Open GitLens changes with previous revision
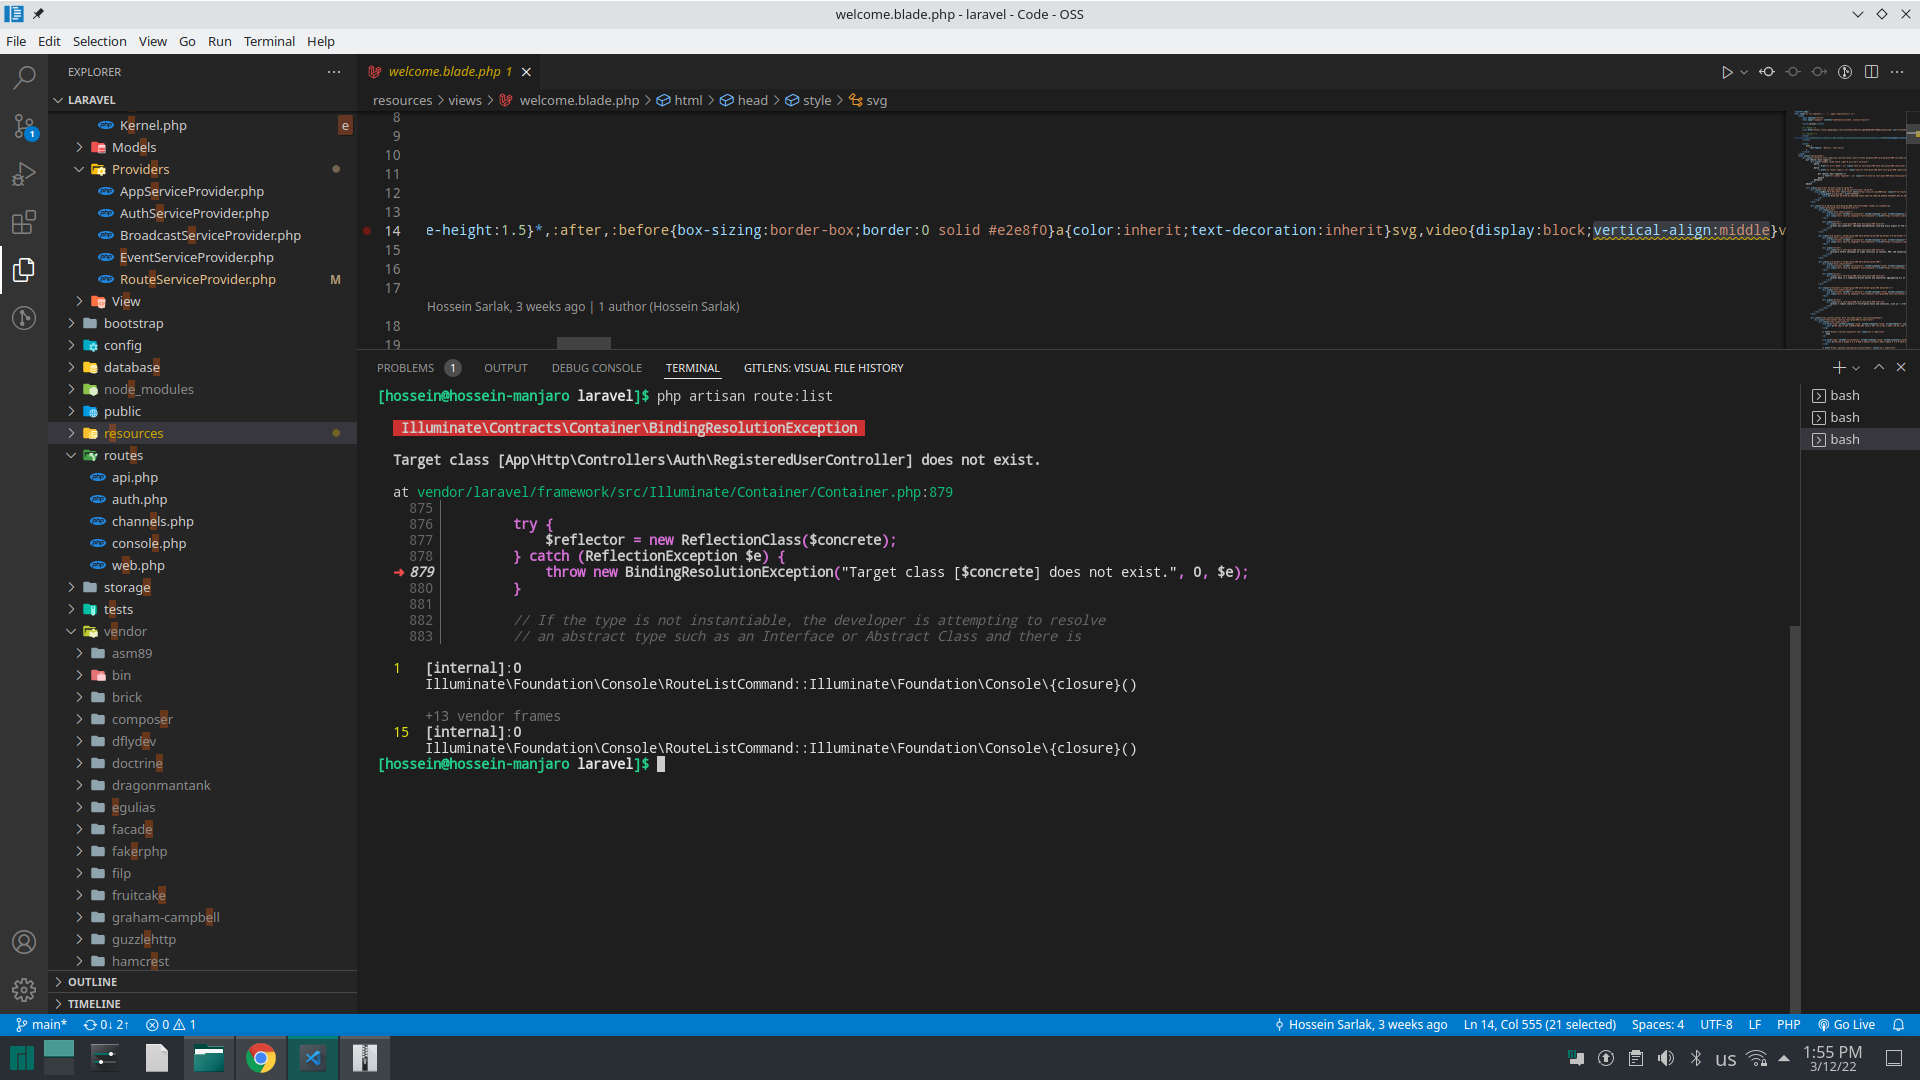Viewport: 1920px width, 1080px height. coord(1767,72)
